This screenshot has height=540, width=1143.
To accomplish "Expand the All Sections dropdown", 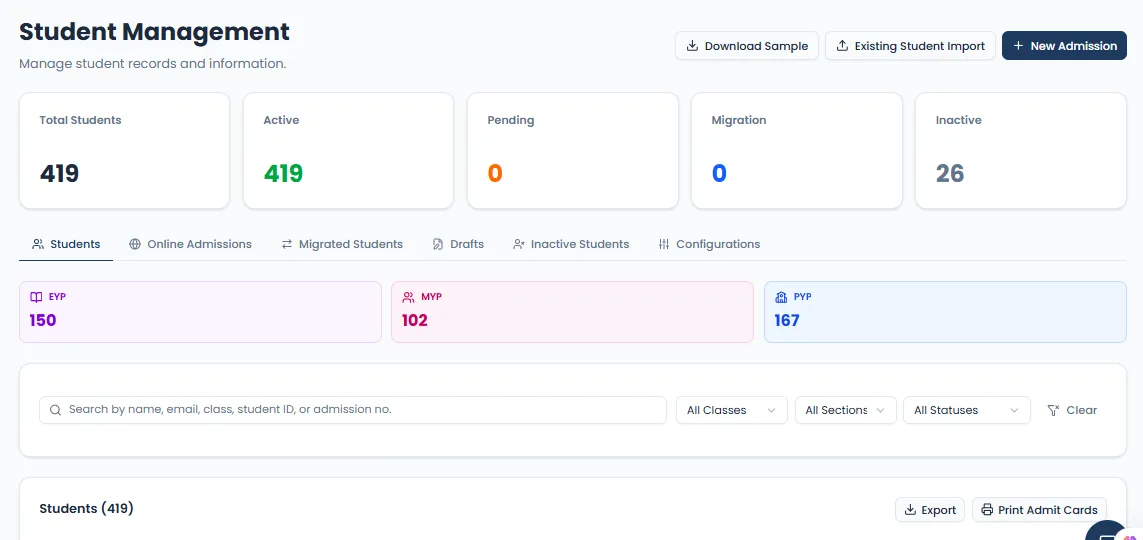I will [846, 410].
